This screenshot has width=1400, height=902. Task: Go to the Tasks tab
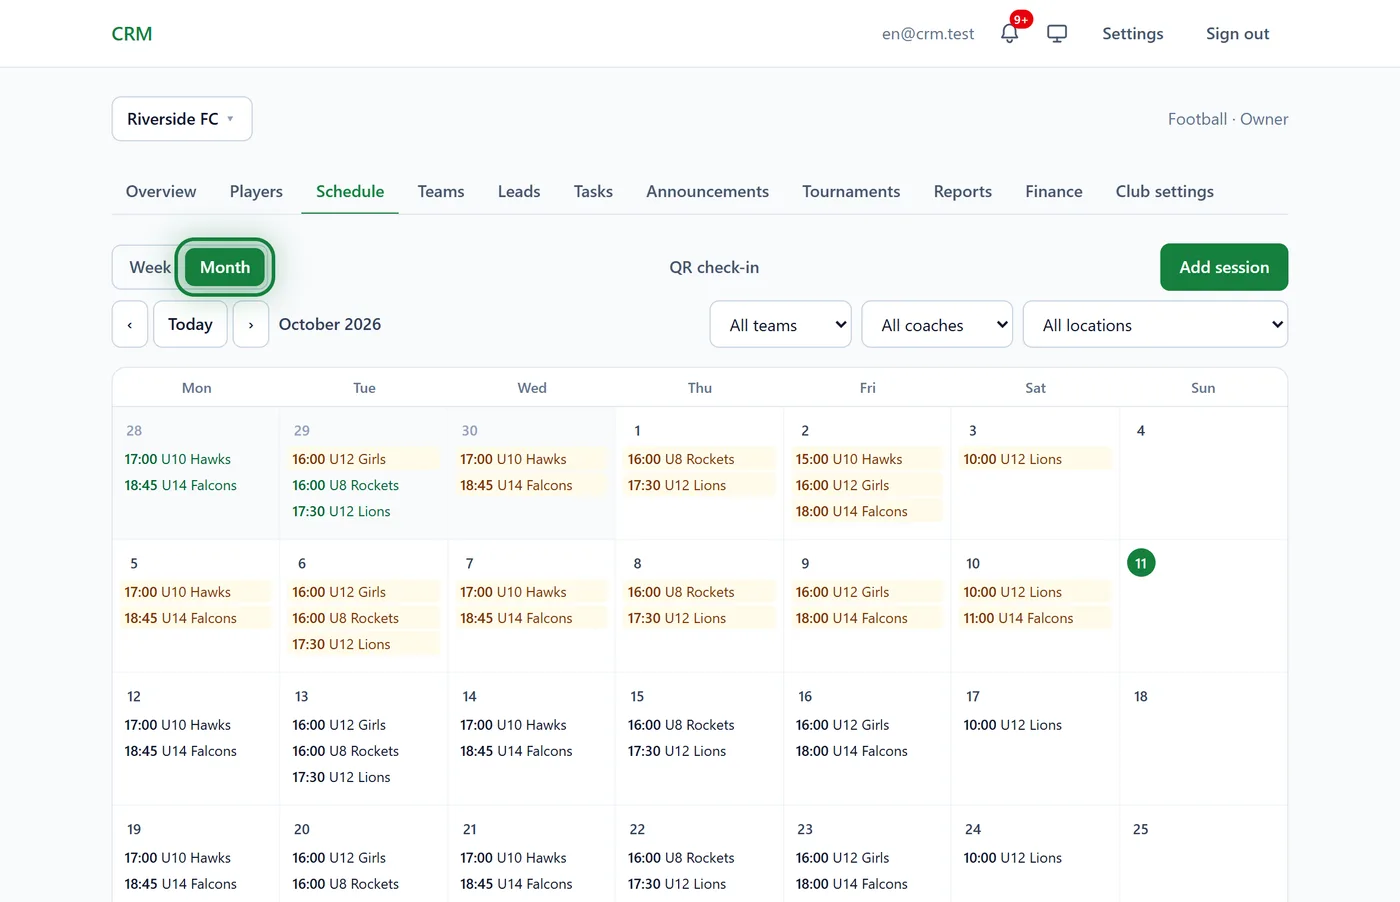coord(593,191)
